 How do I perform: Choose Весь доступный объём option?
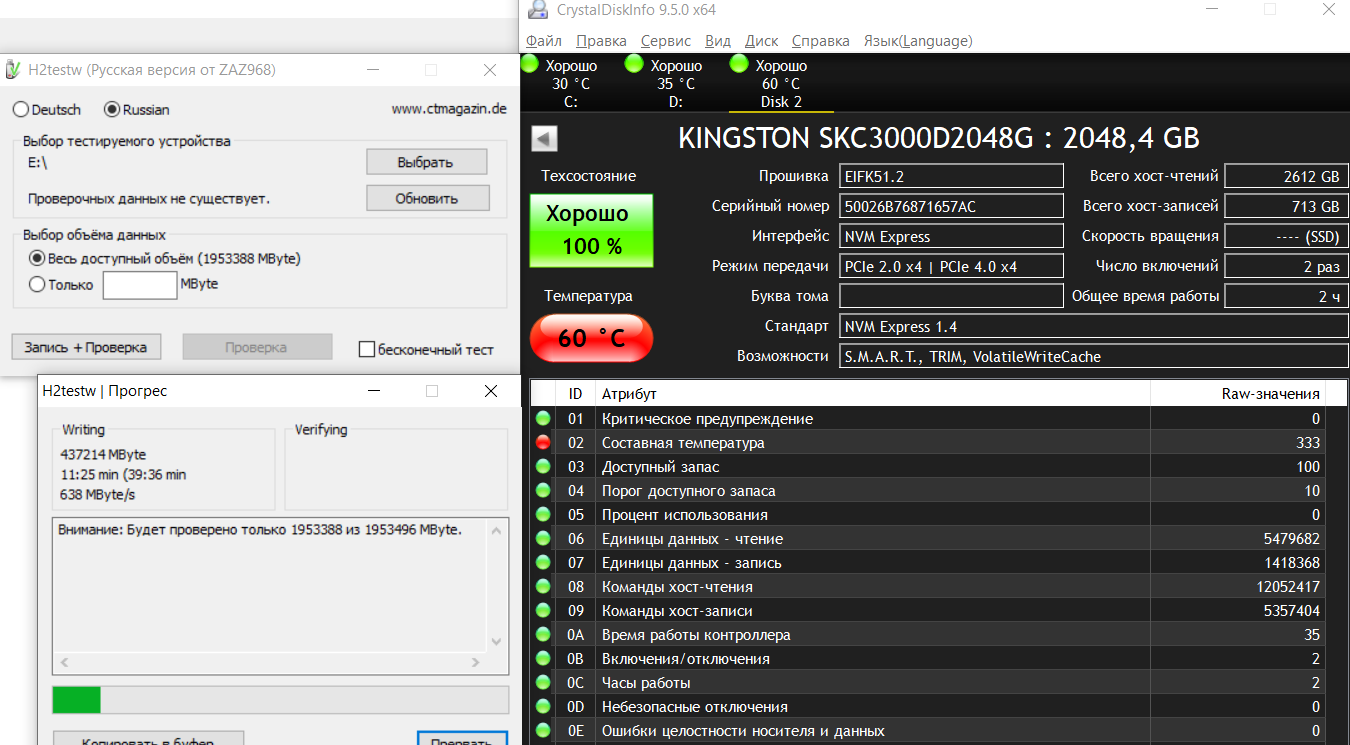pyautogui.click(x=38, y=258)
